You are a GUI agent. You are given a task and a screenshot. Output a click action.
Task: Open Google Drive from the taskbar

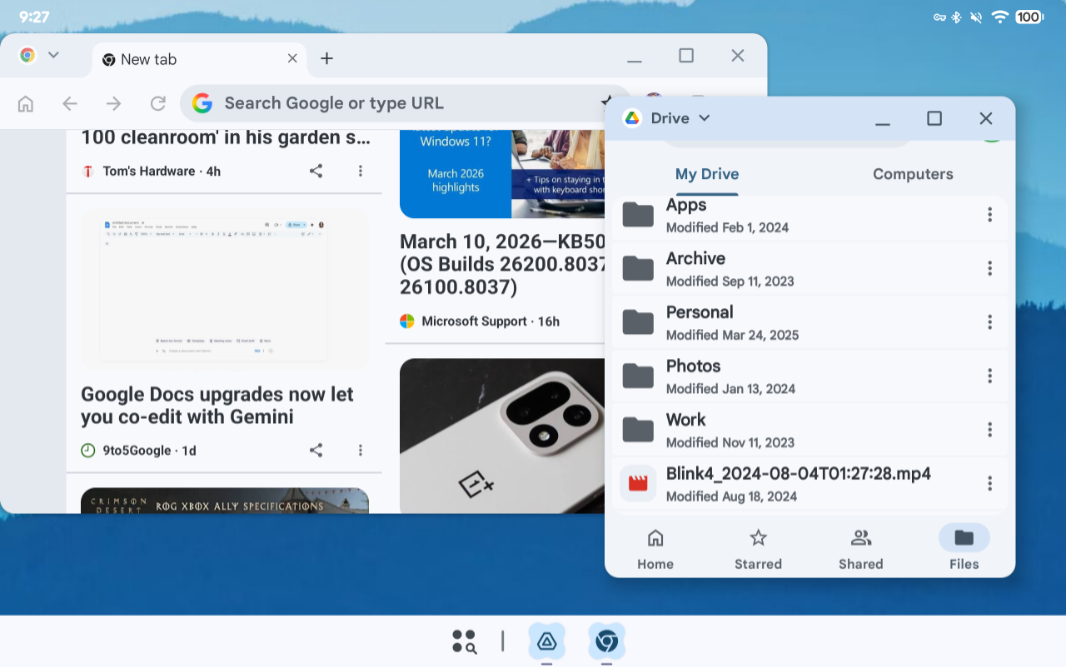pos(547,641)
